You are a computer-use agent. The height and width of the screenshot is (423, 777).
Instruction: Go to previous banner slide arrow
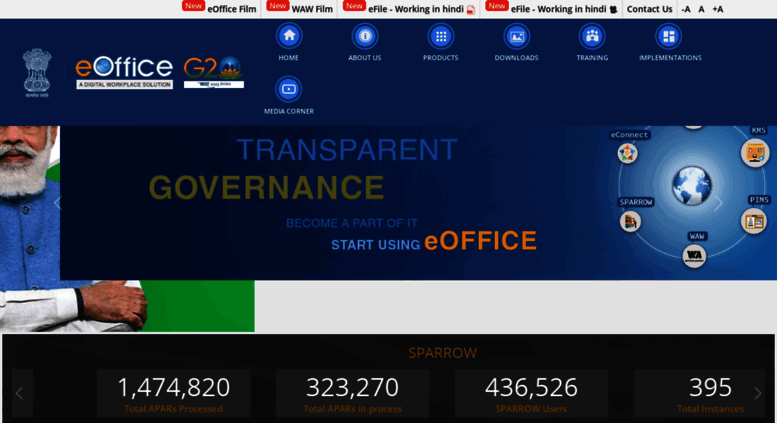coord(57,203)
